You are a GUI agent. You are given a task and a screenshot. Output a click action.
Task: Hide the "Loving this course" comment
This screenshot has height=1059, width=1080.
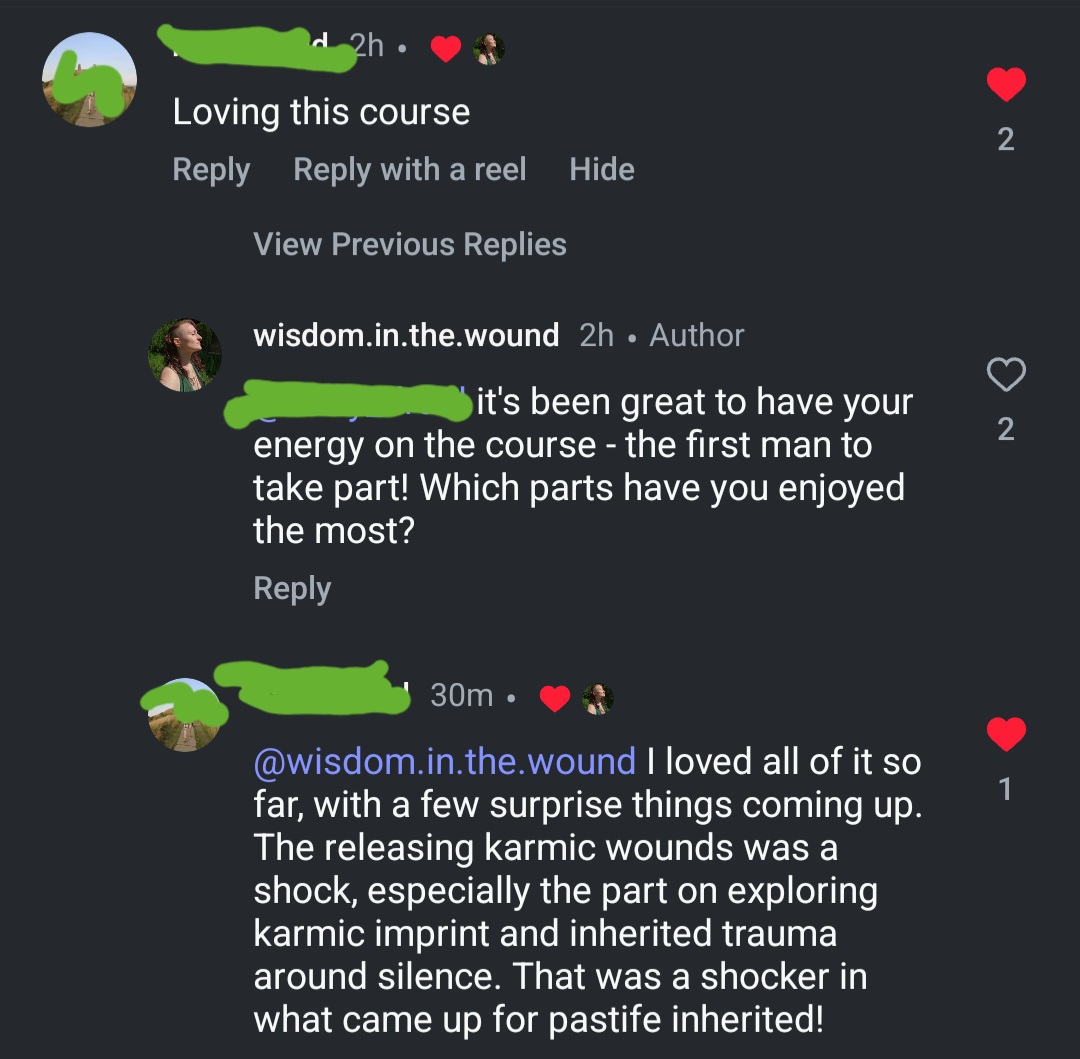click(x=602, y=170)
